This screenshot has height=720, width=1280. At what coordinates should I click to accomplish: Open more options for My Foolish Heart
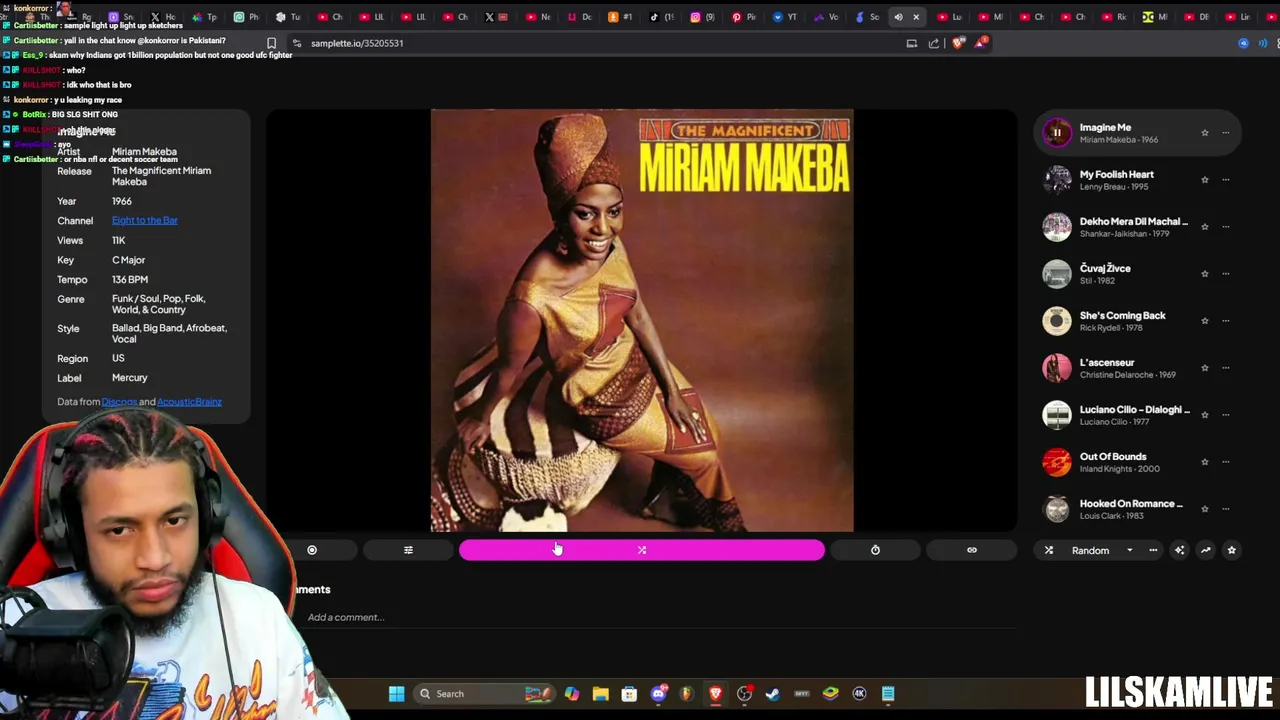pyautogui.click(x=1226, y=180)
